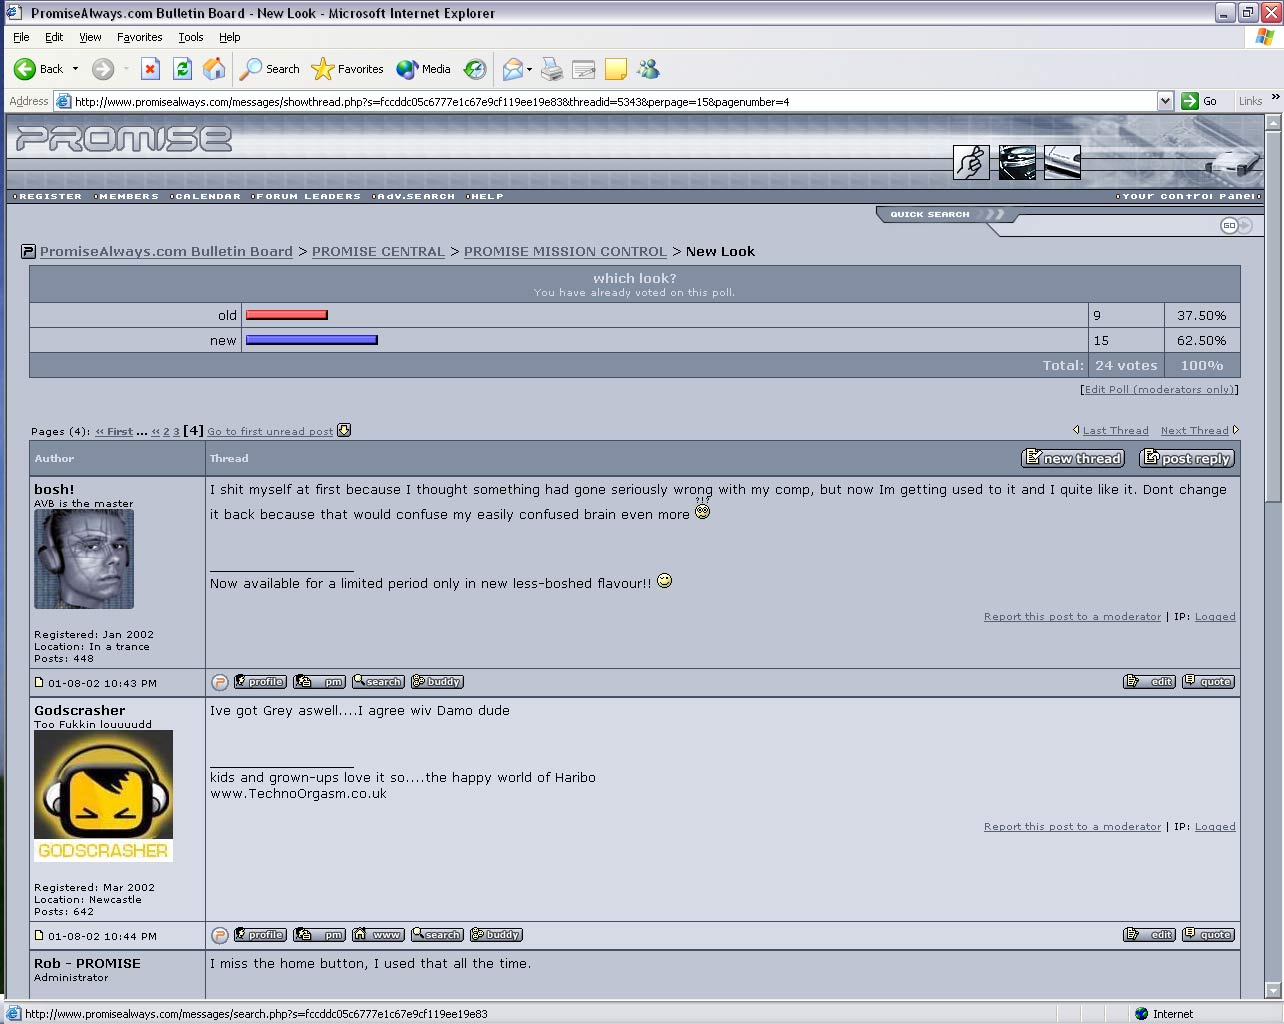Click the Print icon in toolbar
1284x1024 pixels.
[551, 69]
